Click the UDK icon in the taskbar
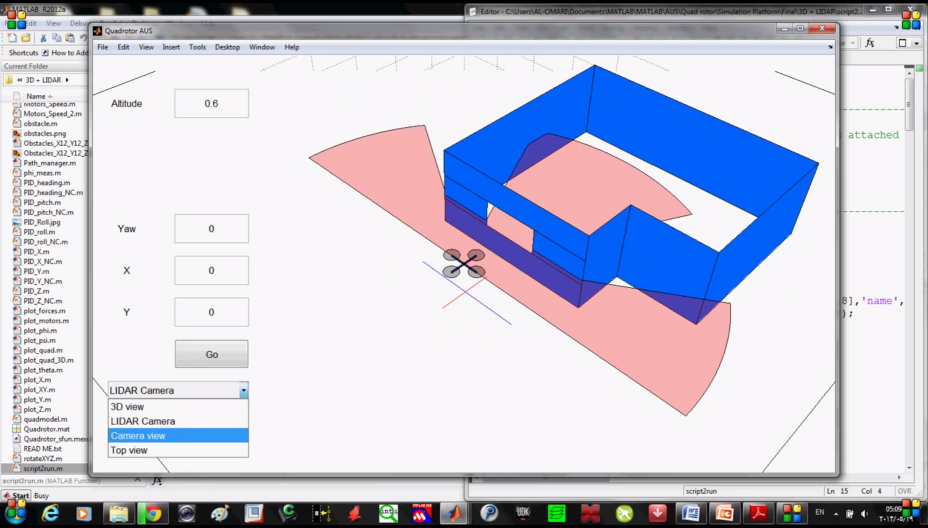This screenshot has width=928, height=528. [523, 513]
